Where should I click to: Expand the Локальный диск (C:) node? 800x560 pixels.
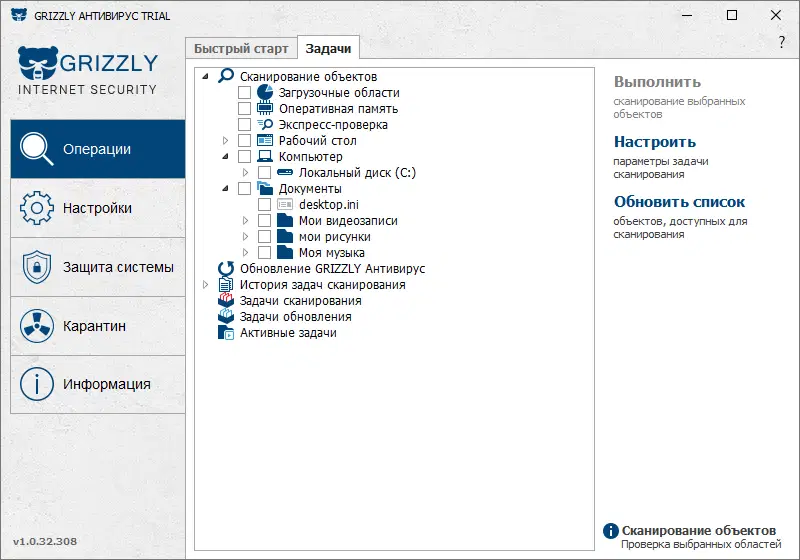pos(245,172)
